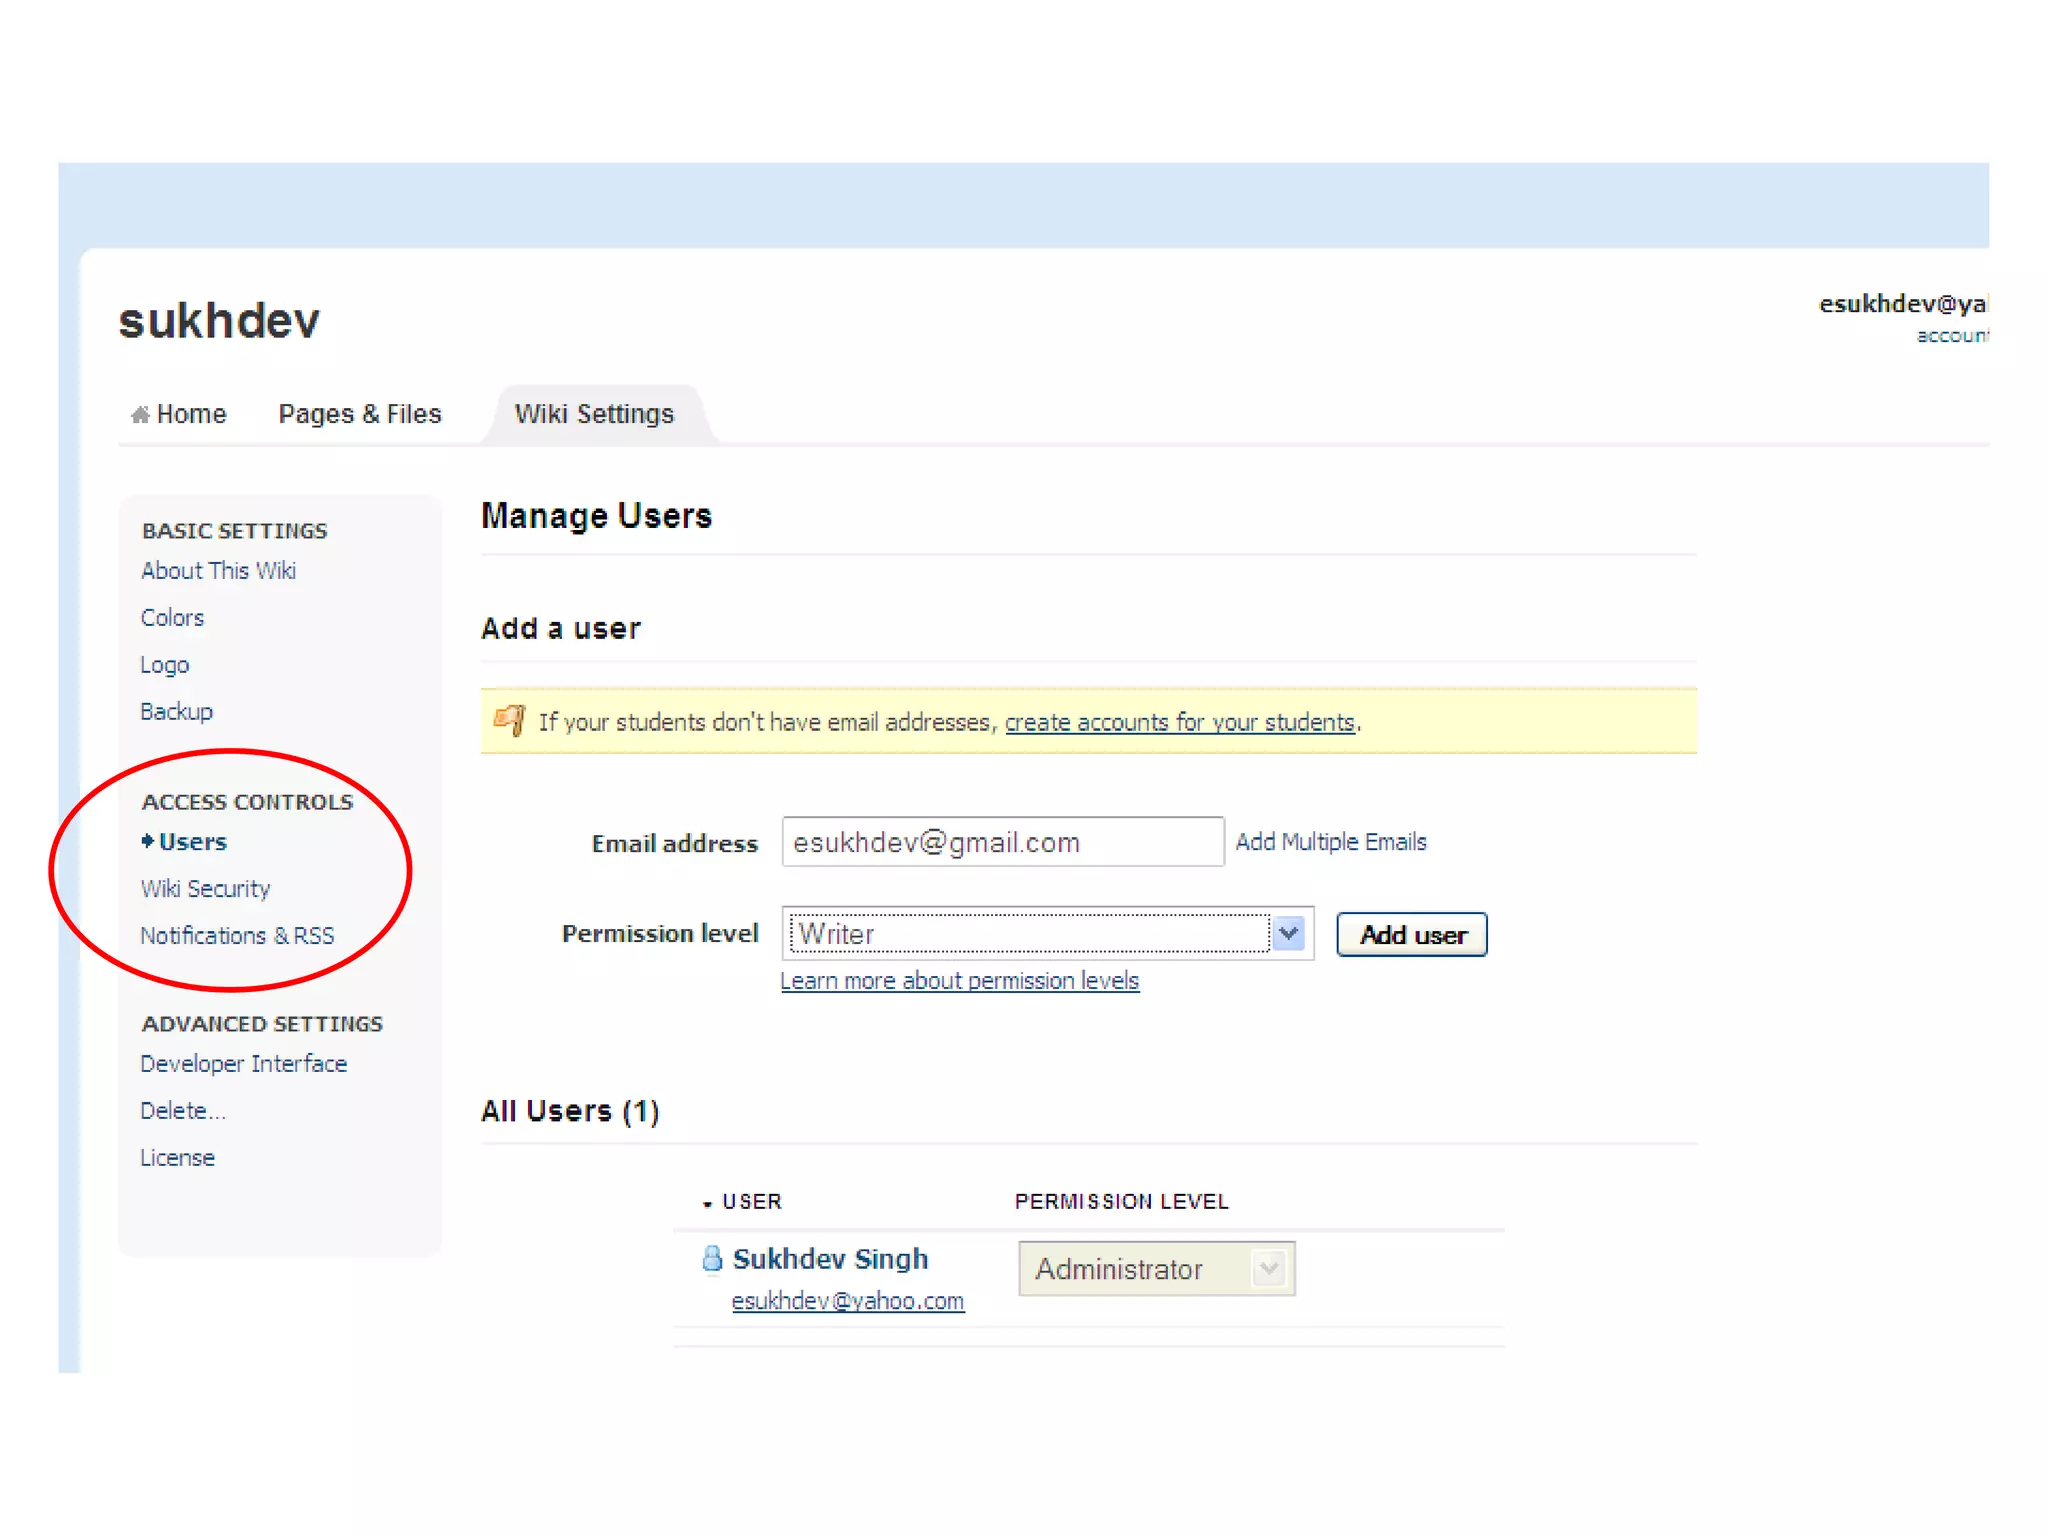Click the USER column sort arrow
This screenshot has width=2048, height=1536.
point(707,1204)
